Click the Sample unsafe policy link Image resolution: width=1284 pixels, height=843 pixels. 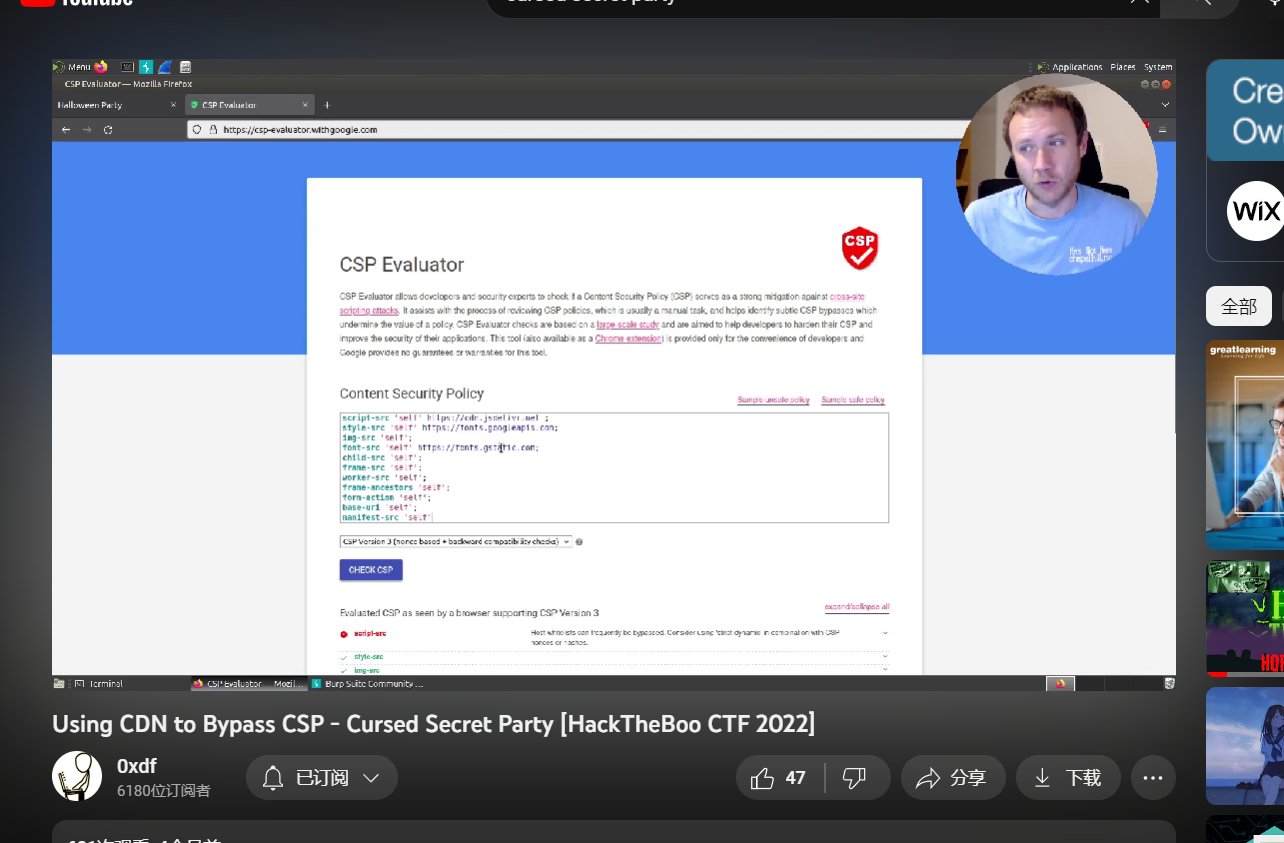(x=774, y=400)
